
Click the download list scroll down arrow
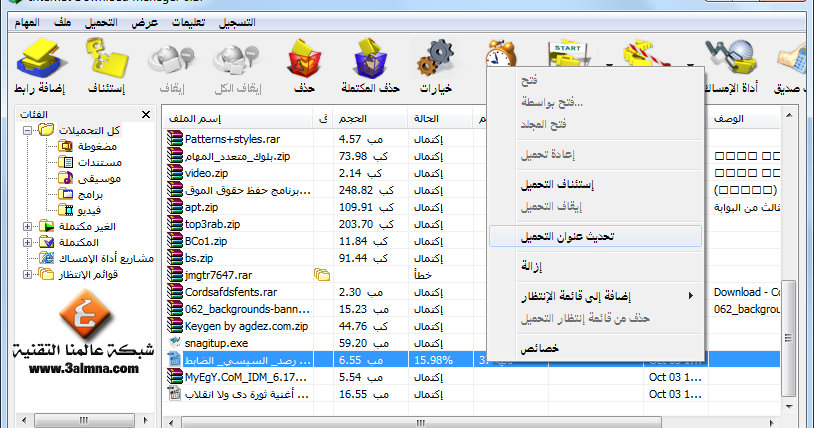[x=789, y=406]
